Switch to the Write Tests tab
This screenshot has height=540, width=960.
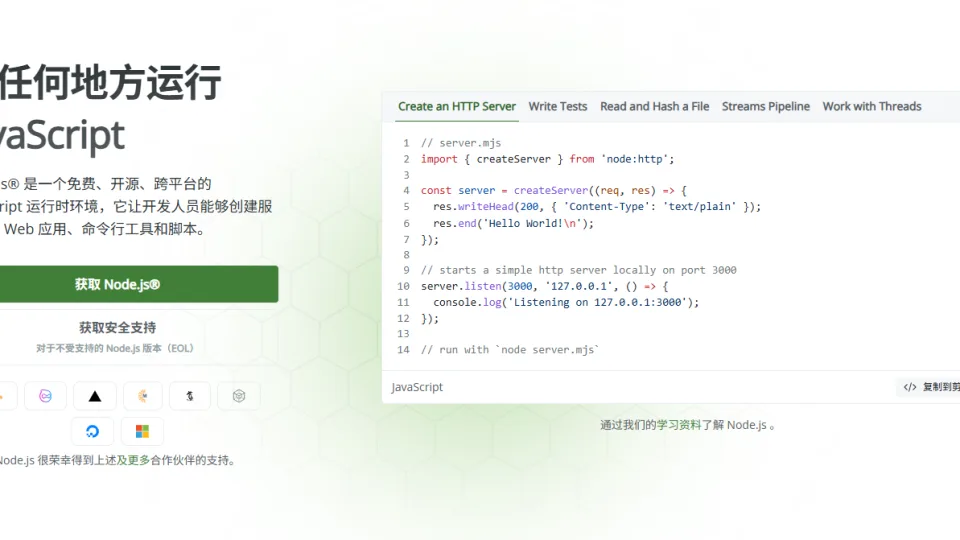click(x=558, y=107)
